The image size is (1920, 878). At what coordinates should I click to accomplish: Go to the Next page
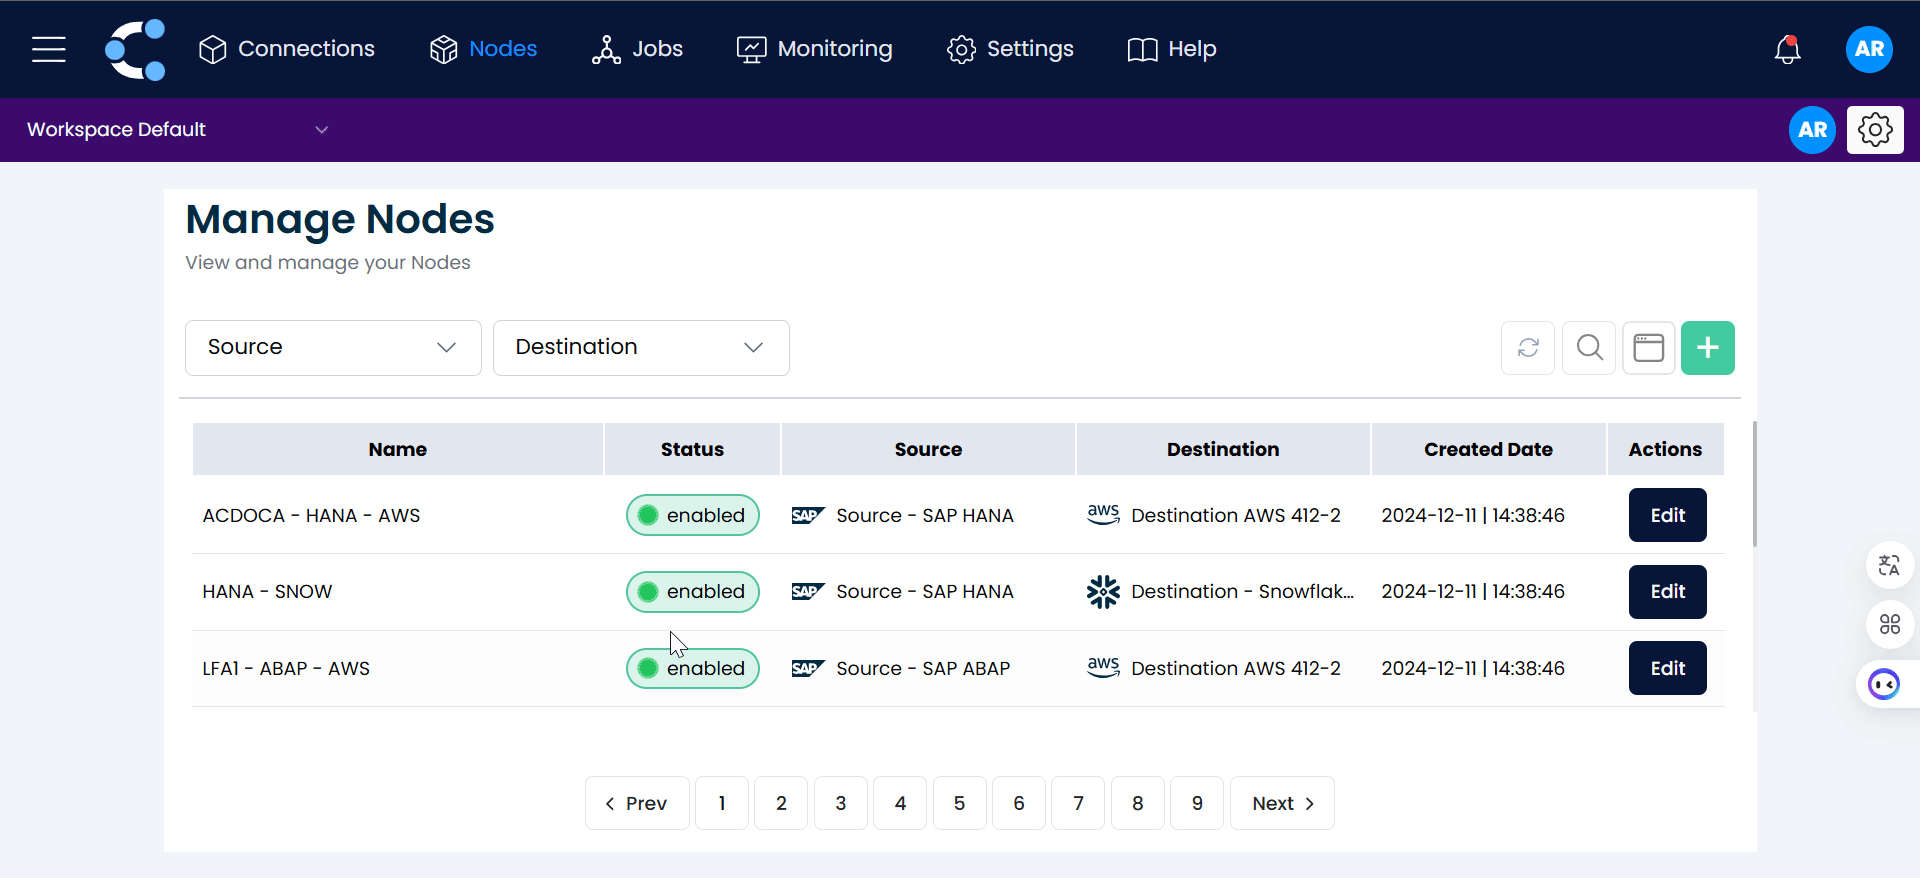pos(1281,804)
